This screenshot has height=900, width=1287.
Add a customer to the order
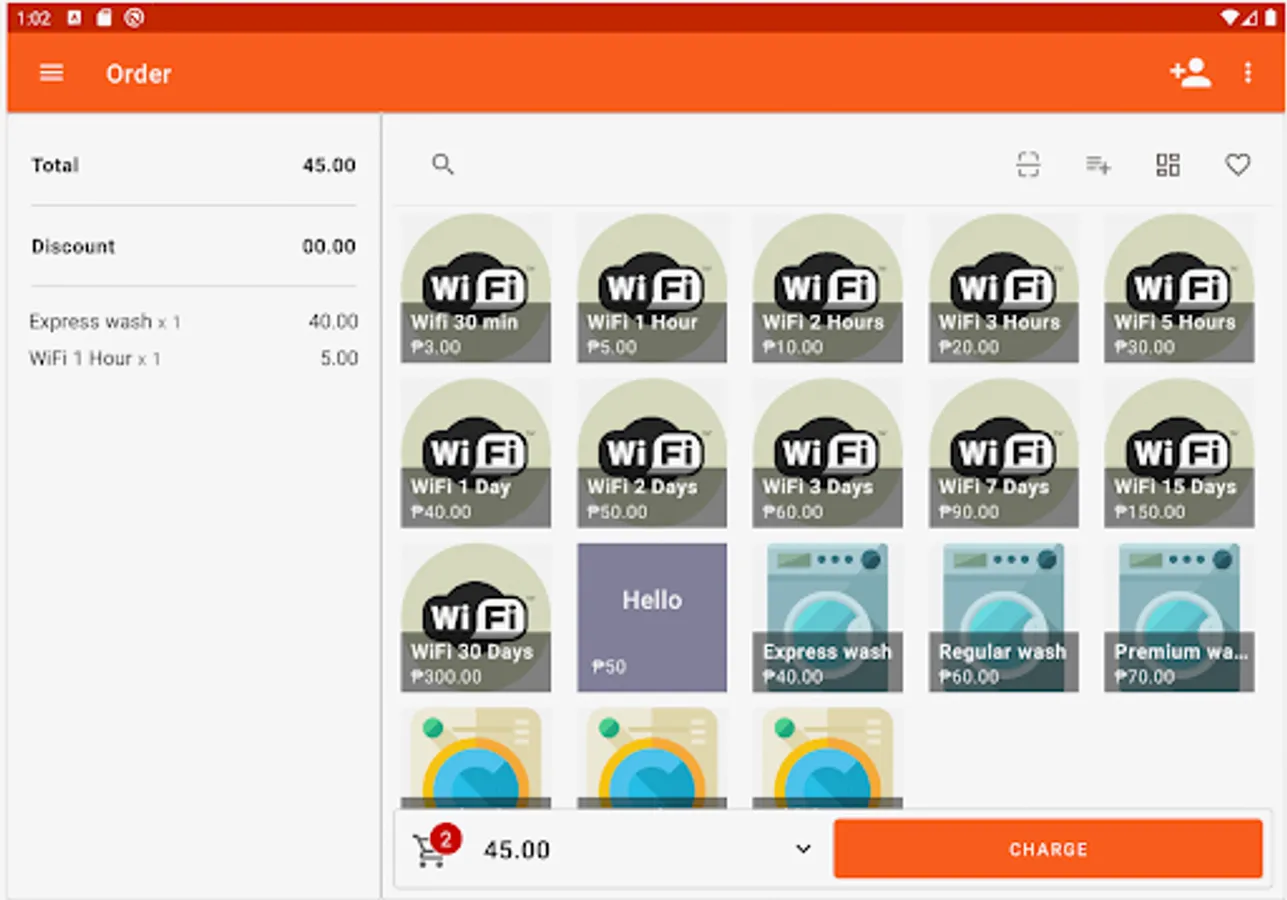point(1190,73)
